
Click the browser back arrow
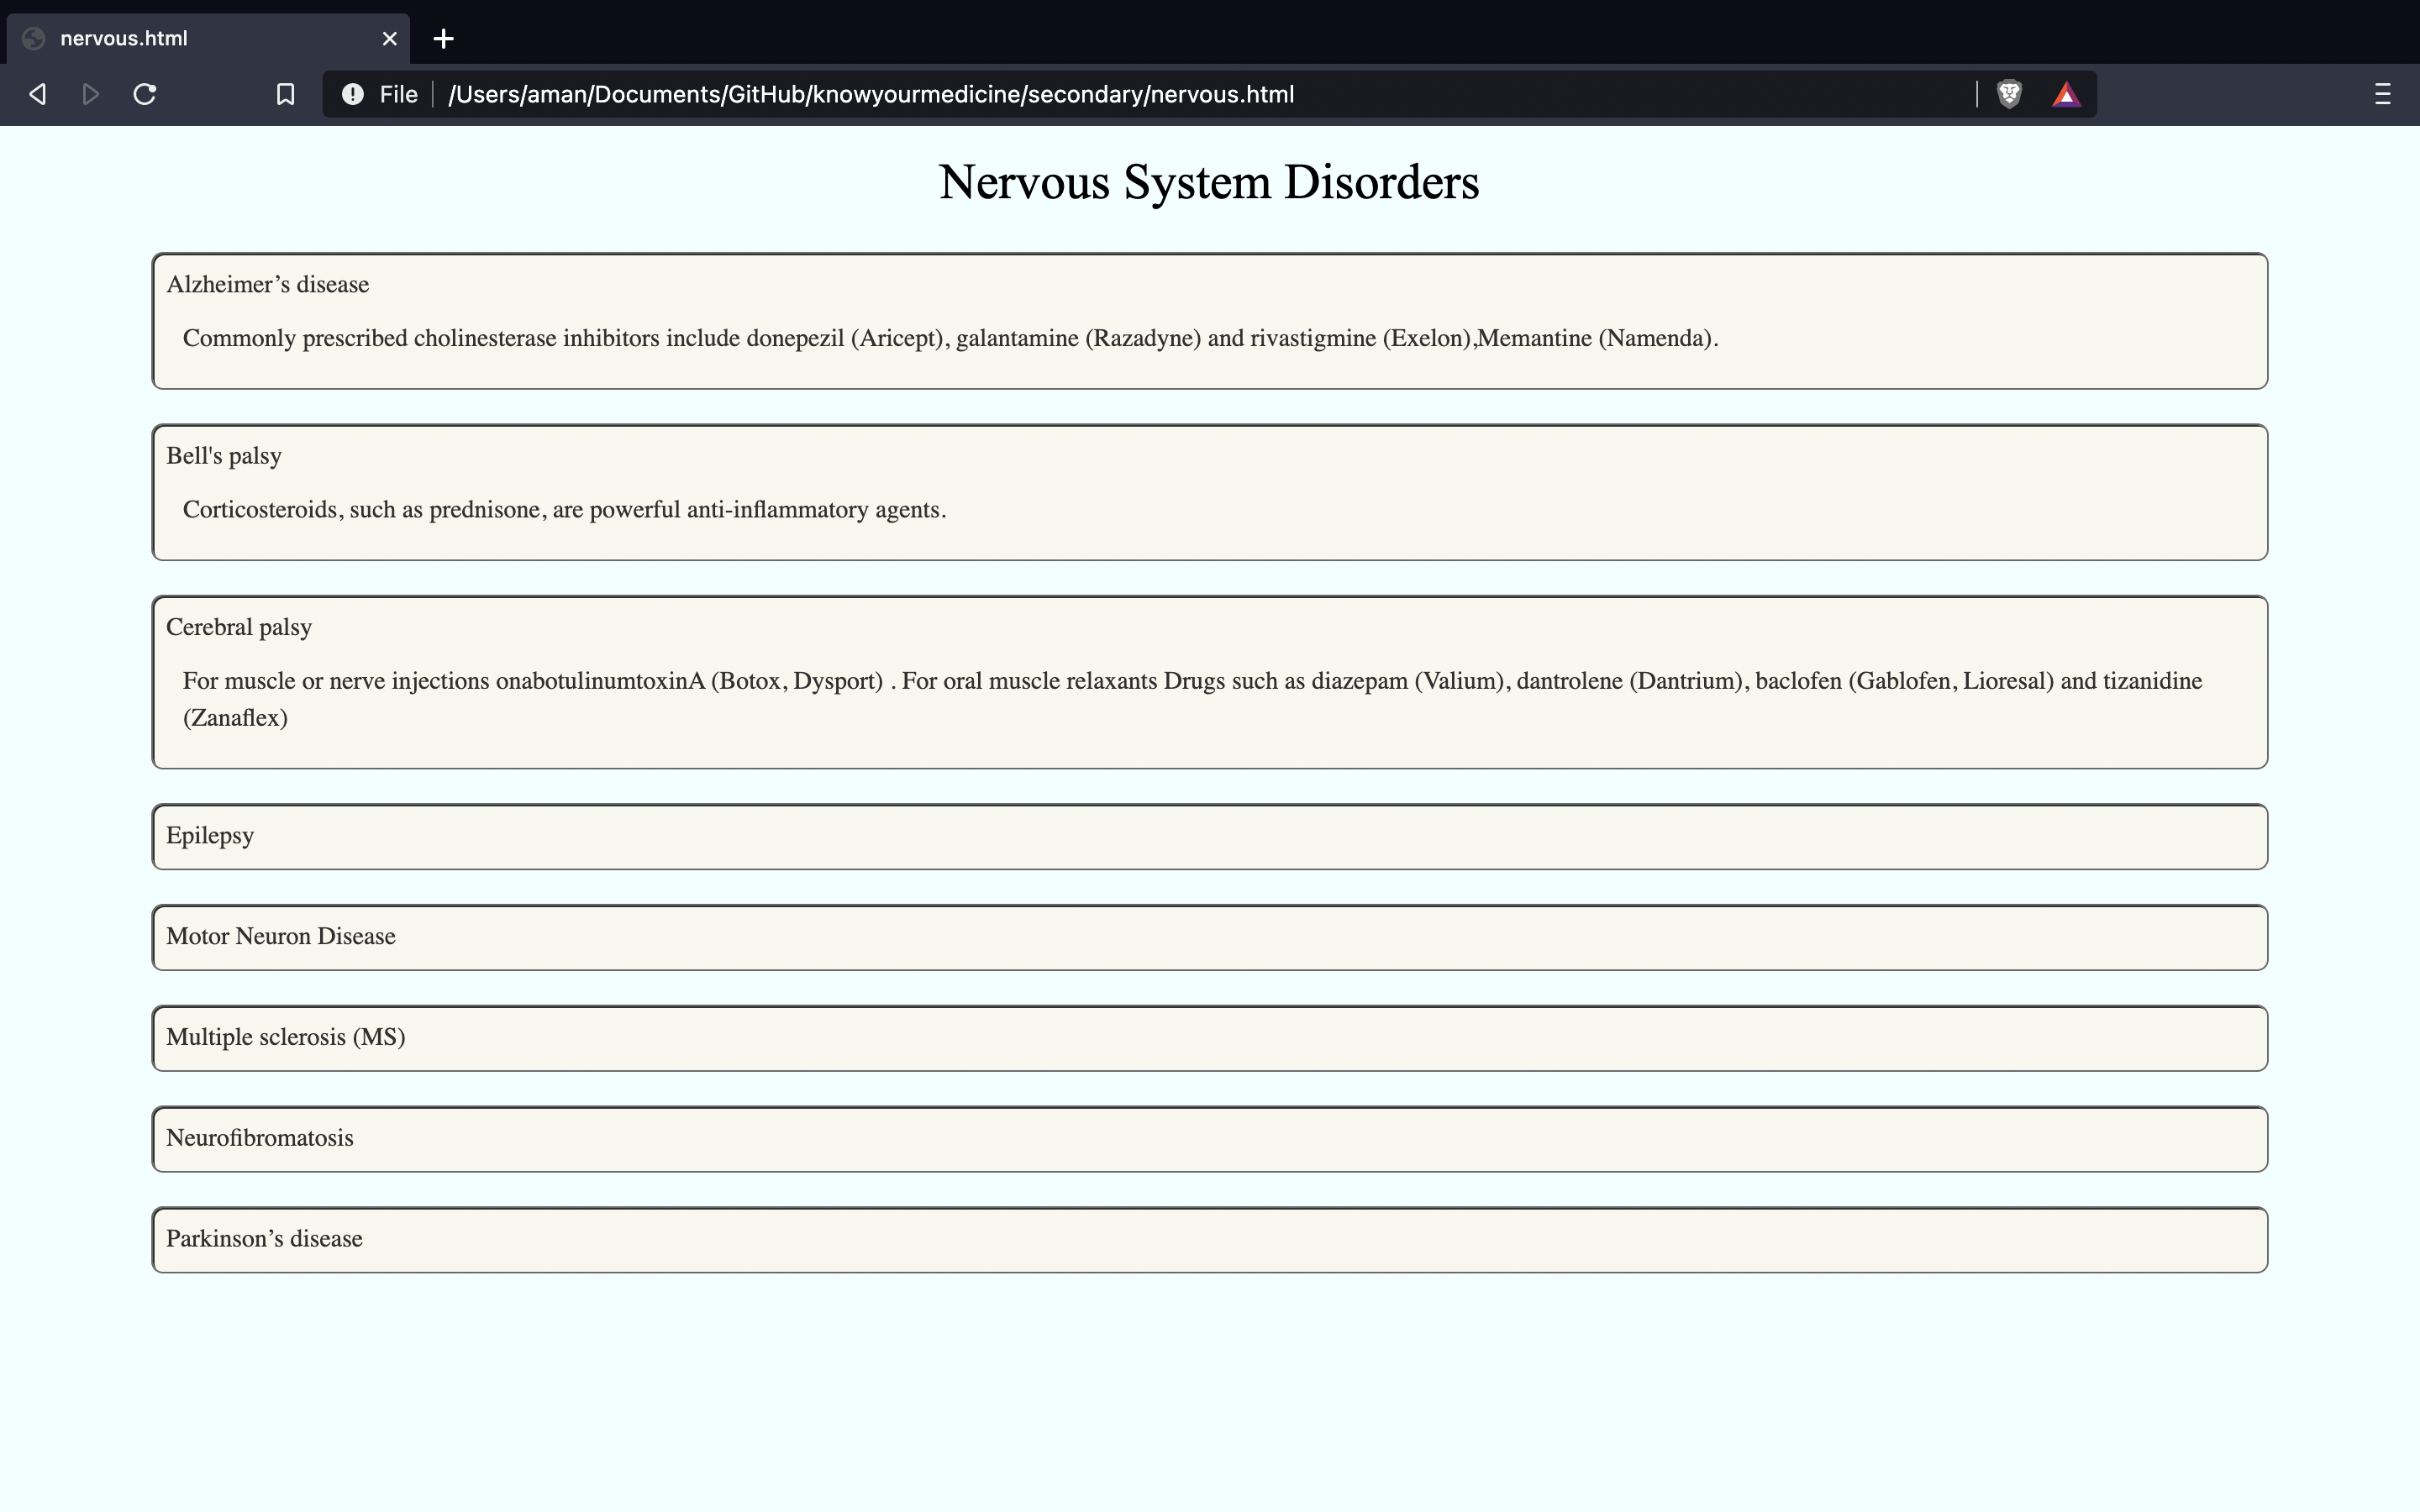[x=38, y=94]
